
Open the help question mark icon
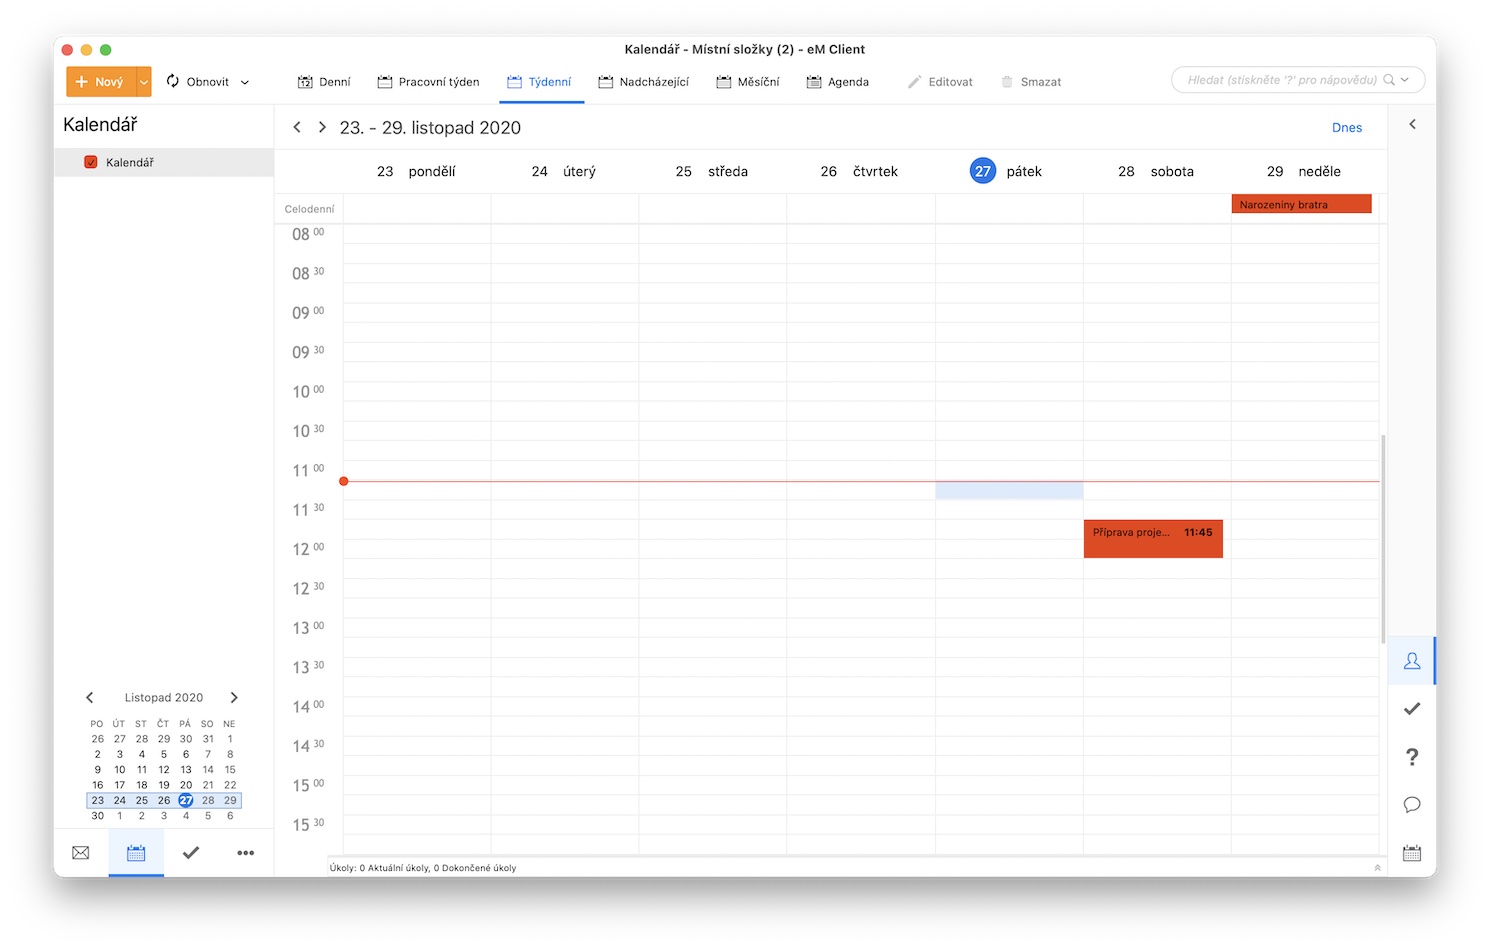[x=1412, y=757]
